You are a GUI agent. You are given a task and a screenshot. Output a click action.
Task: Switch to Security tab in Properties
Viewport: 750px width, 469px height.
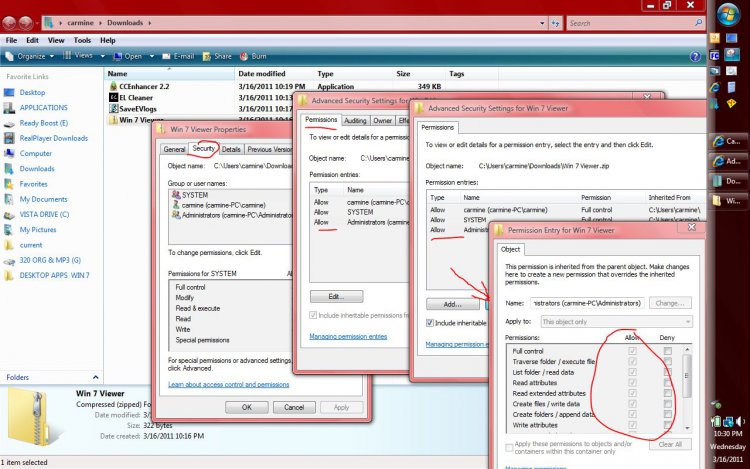pyautogui.click(x=203, y=148)
